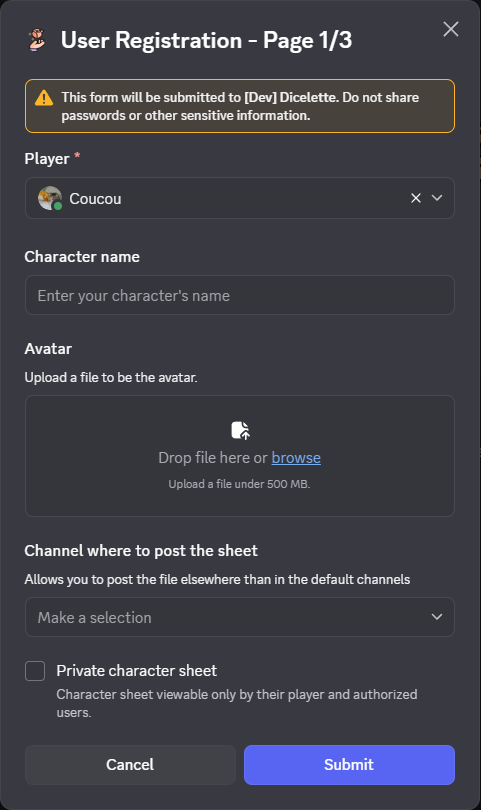Clear the selected player Coucou
The height and width of the screenshot is (810, 481).
click(x=415, y=198)
